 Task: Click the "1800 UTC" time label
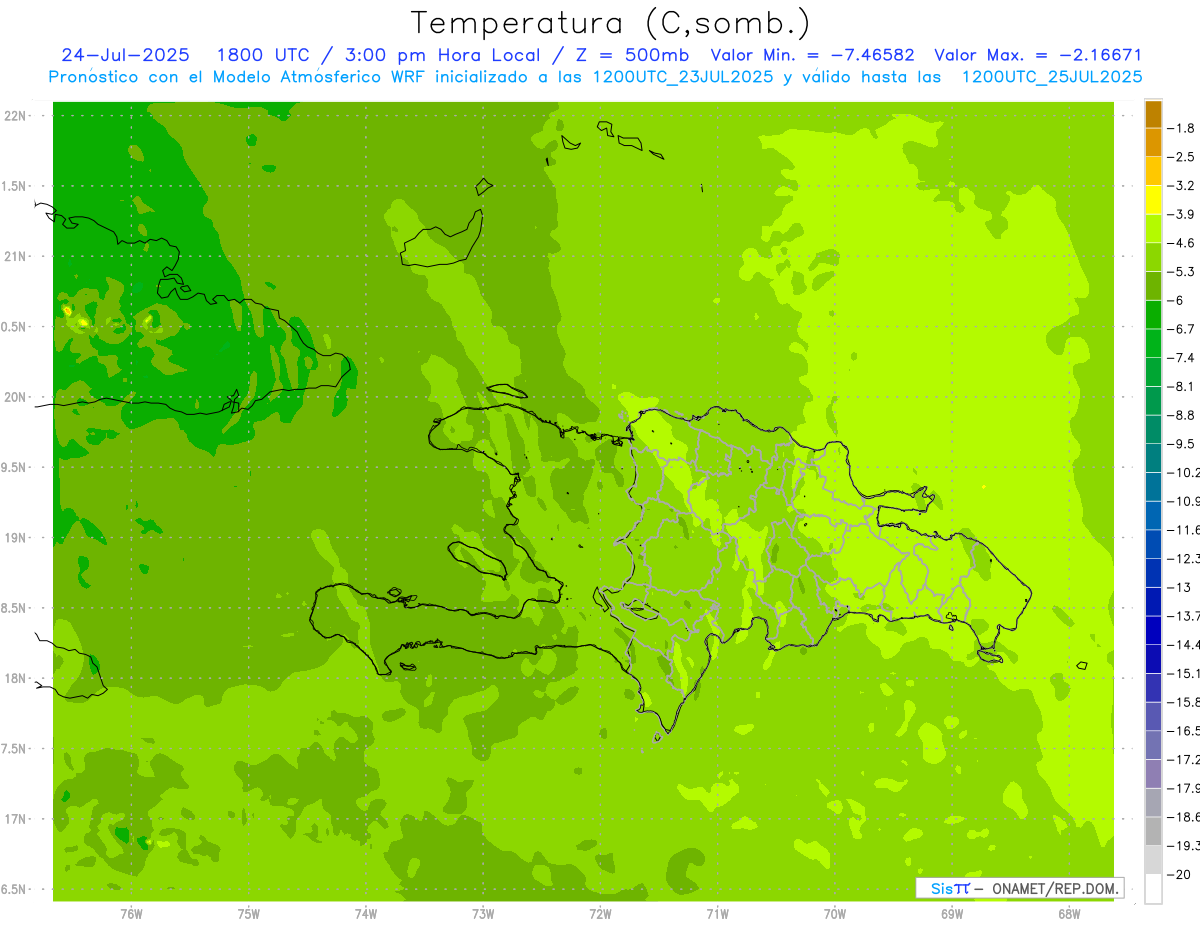pos(264,55)
